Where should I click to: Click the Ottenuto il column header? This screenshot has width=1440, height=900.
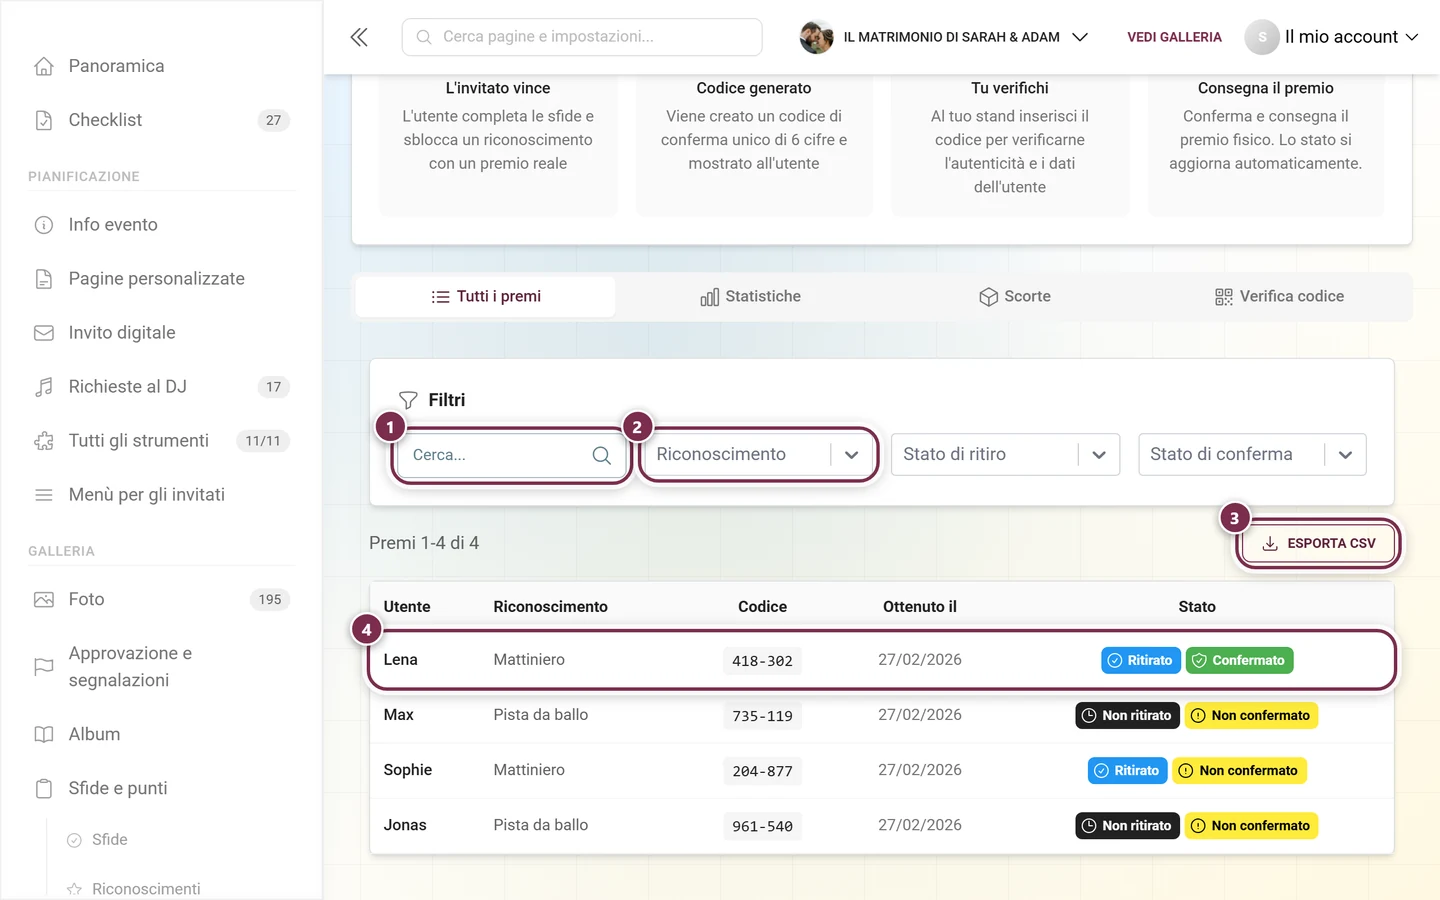point(920,607)
